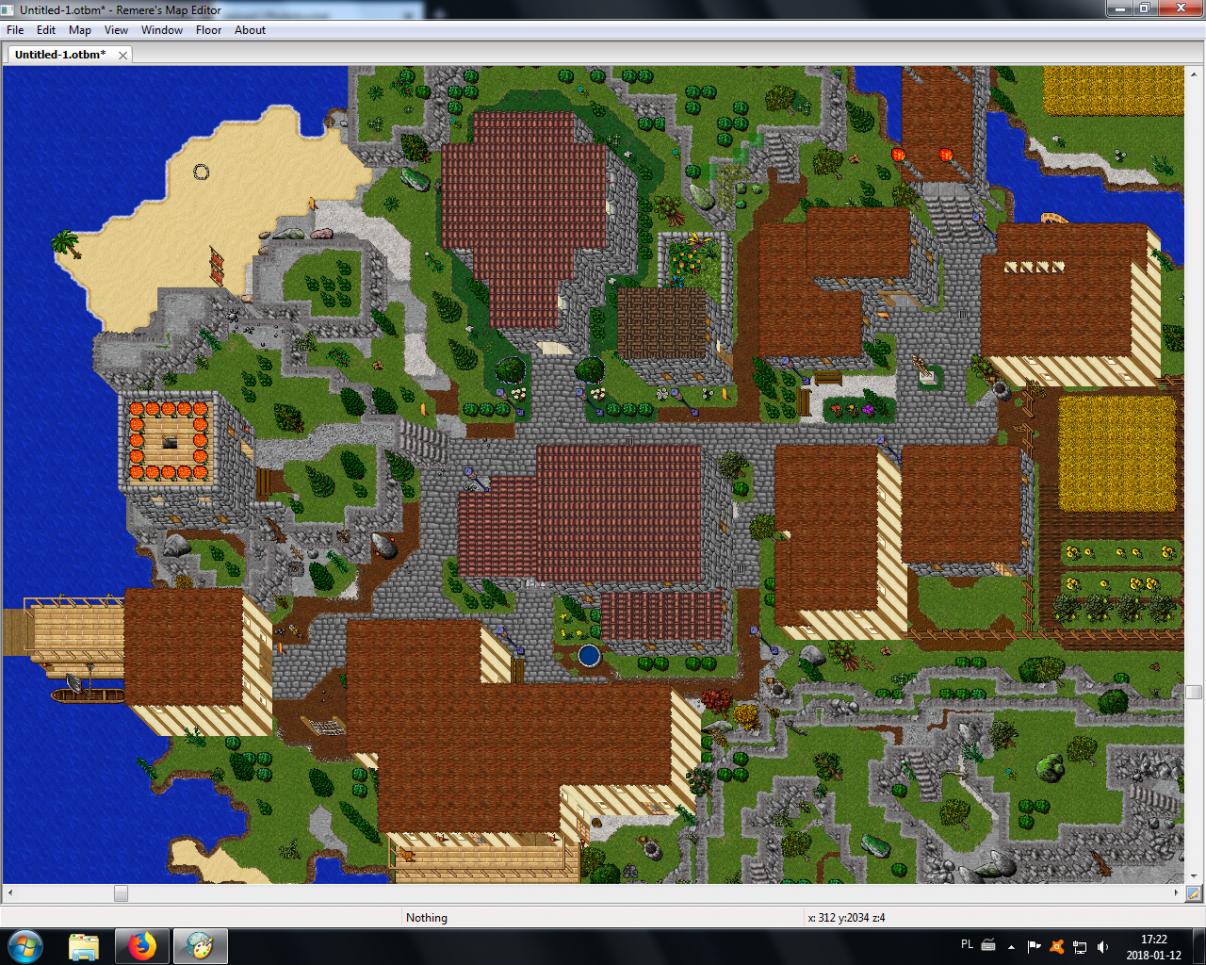Select the Untitled-1.otbm tab

click(60, 54)
